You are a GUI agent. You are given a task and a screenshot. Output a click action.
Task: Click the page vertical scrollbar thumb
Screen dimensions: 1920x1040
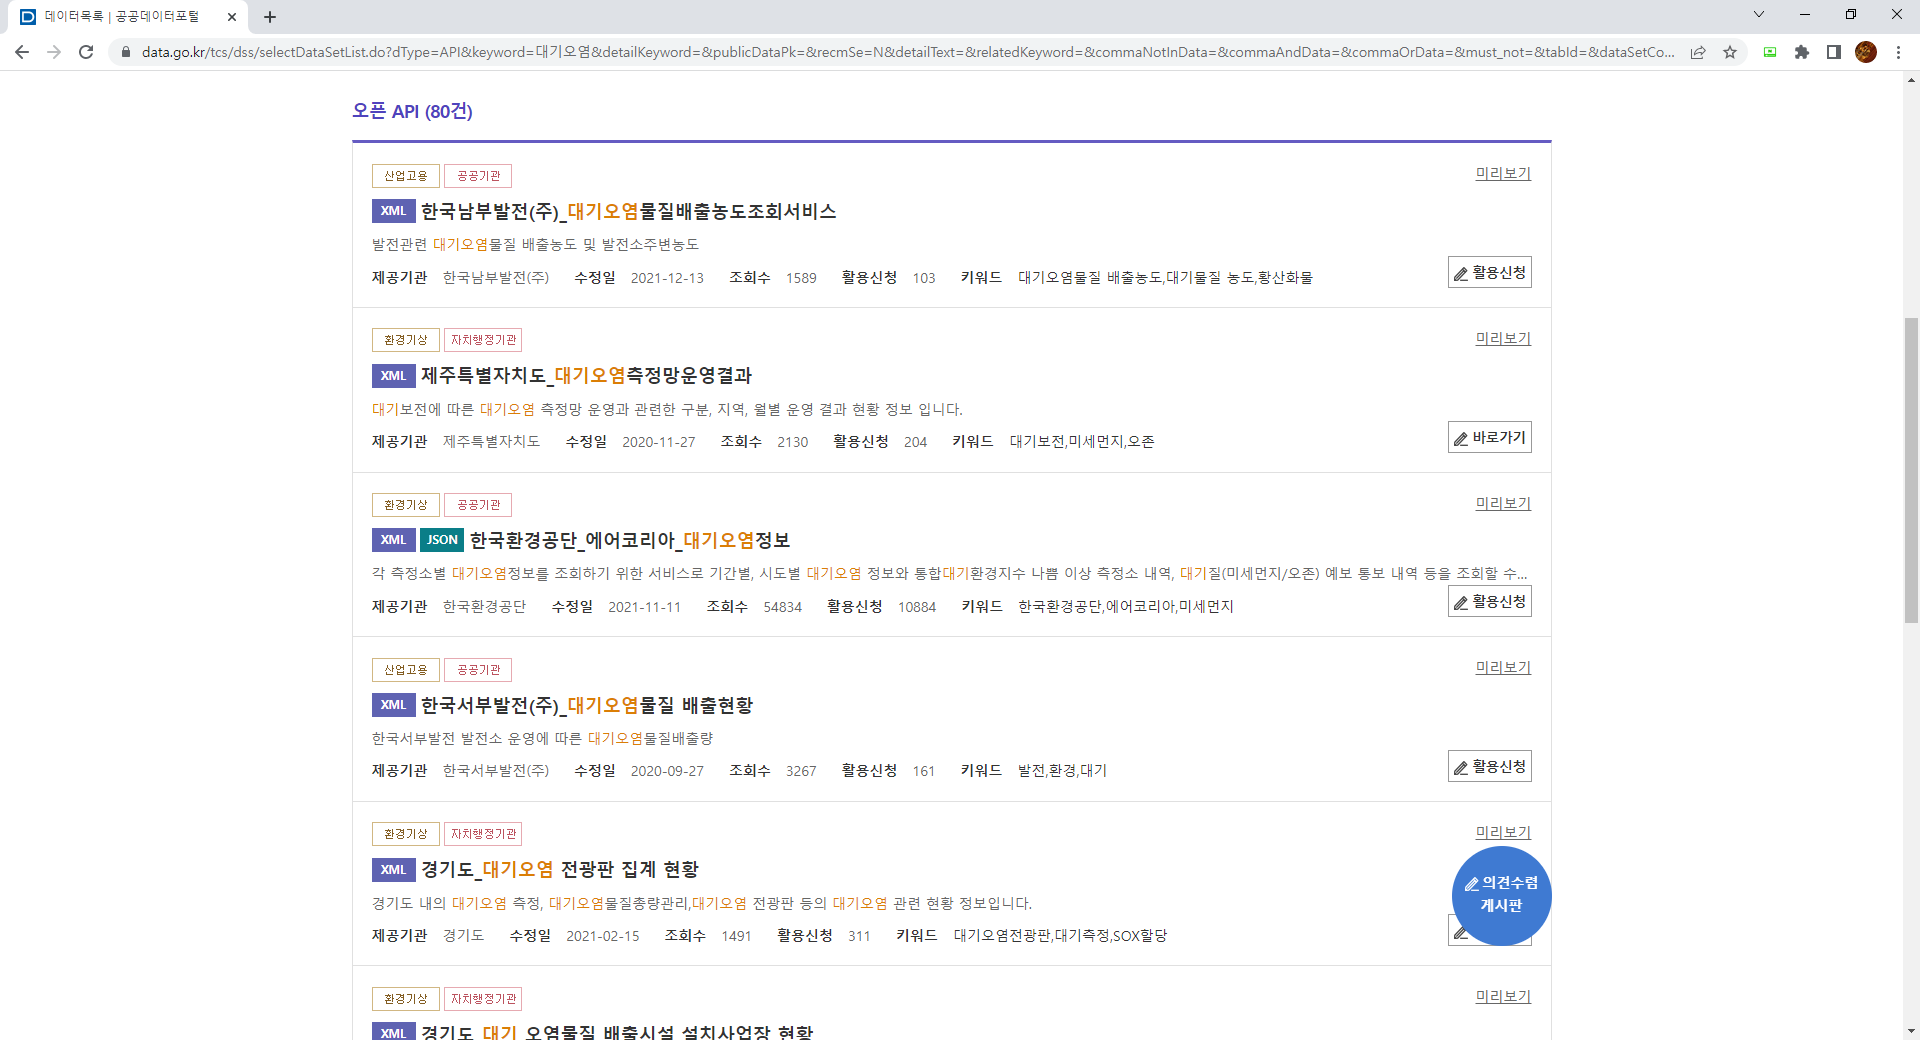click(1911, 470)
